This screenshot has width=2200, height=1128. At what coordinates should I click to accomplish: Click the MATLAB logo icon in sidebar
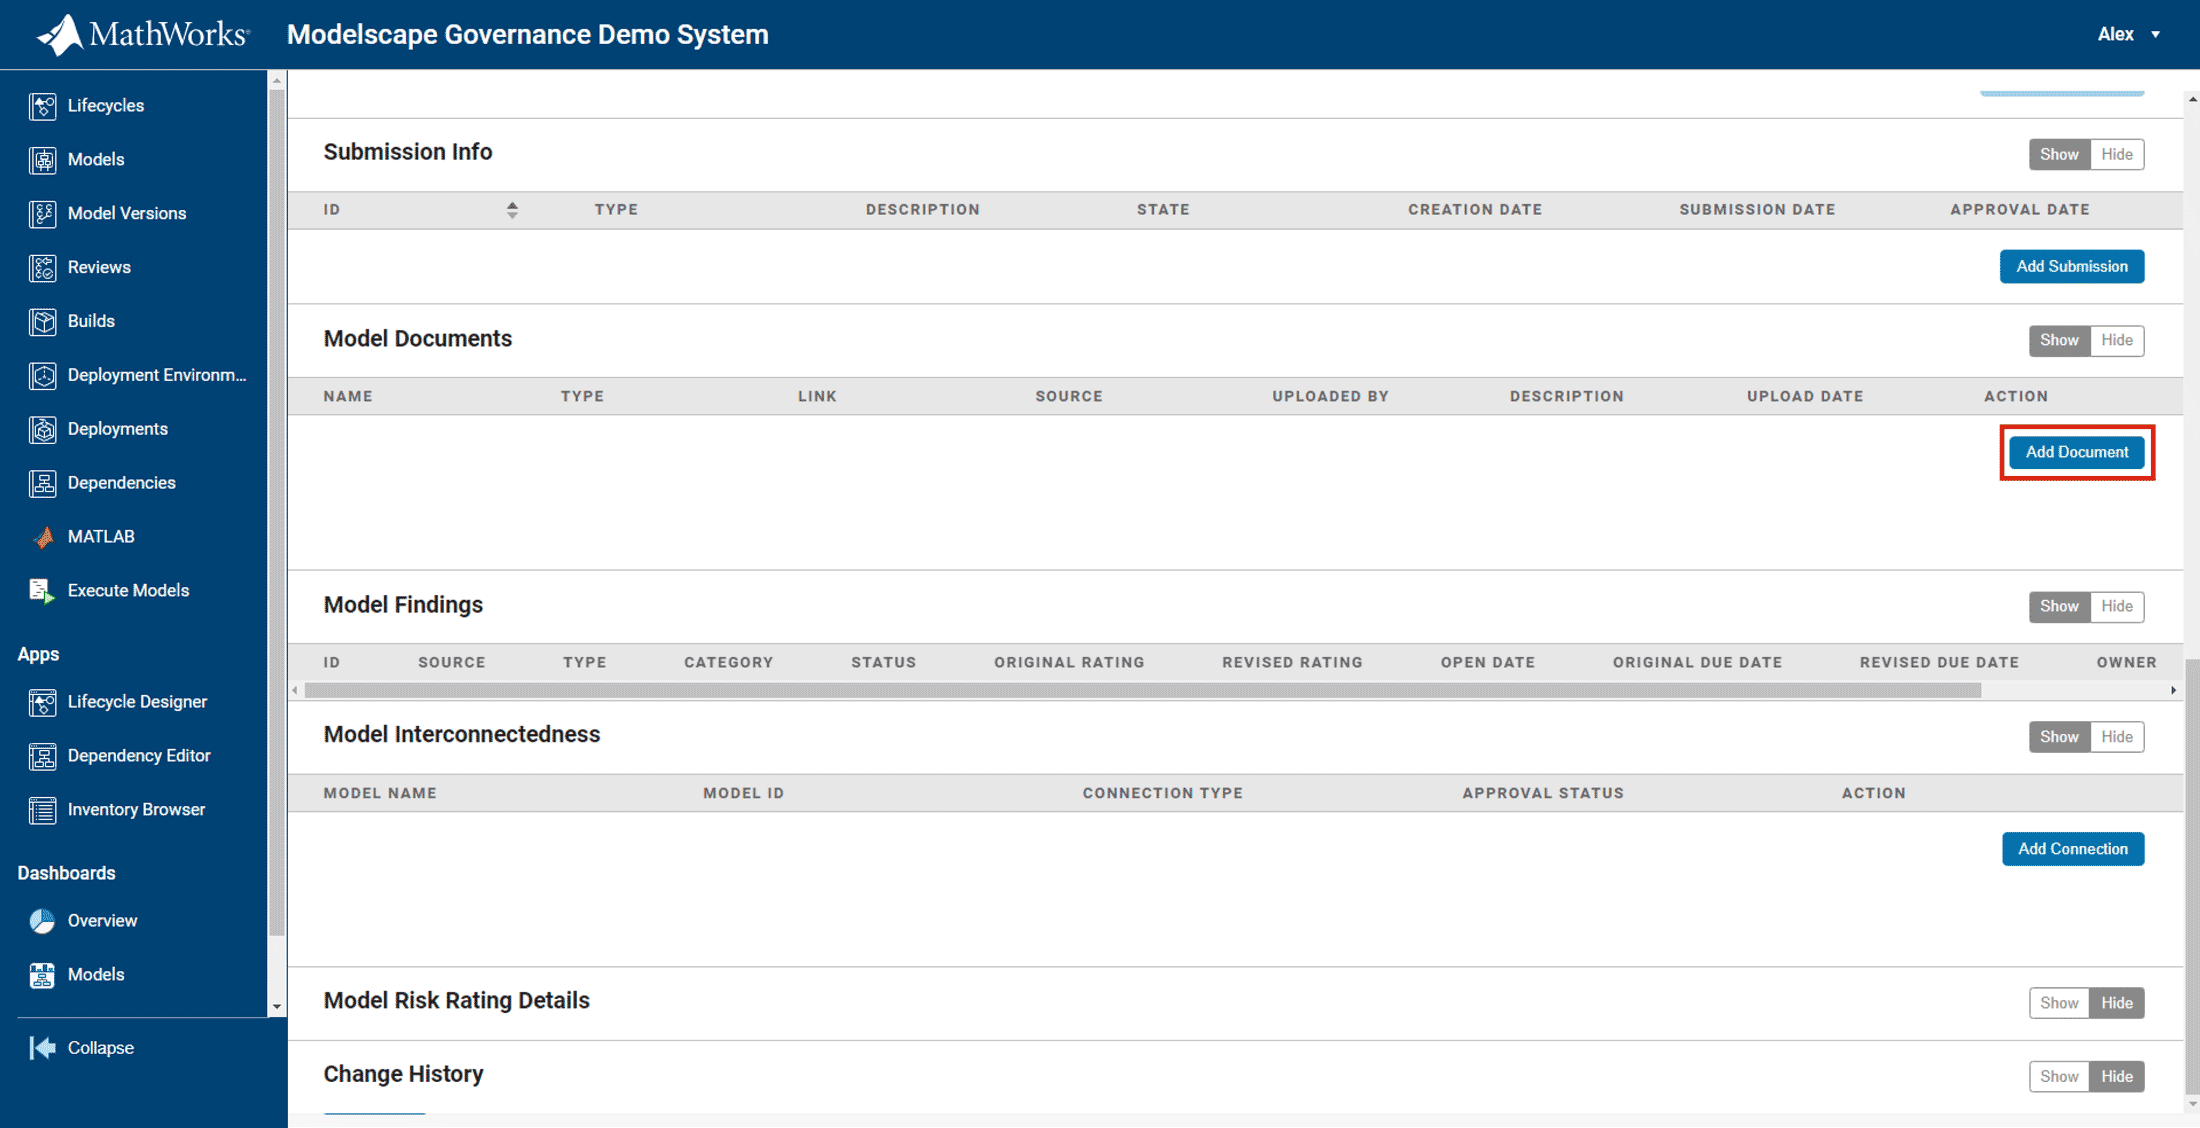pyautogui.click(x=42, y=537)
